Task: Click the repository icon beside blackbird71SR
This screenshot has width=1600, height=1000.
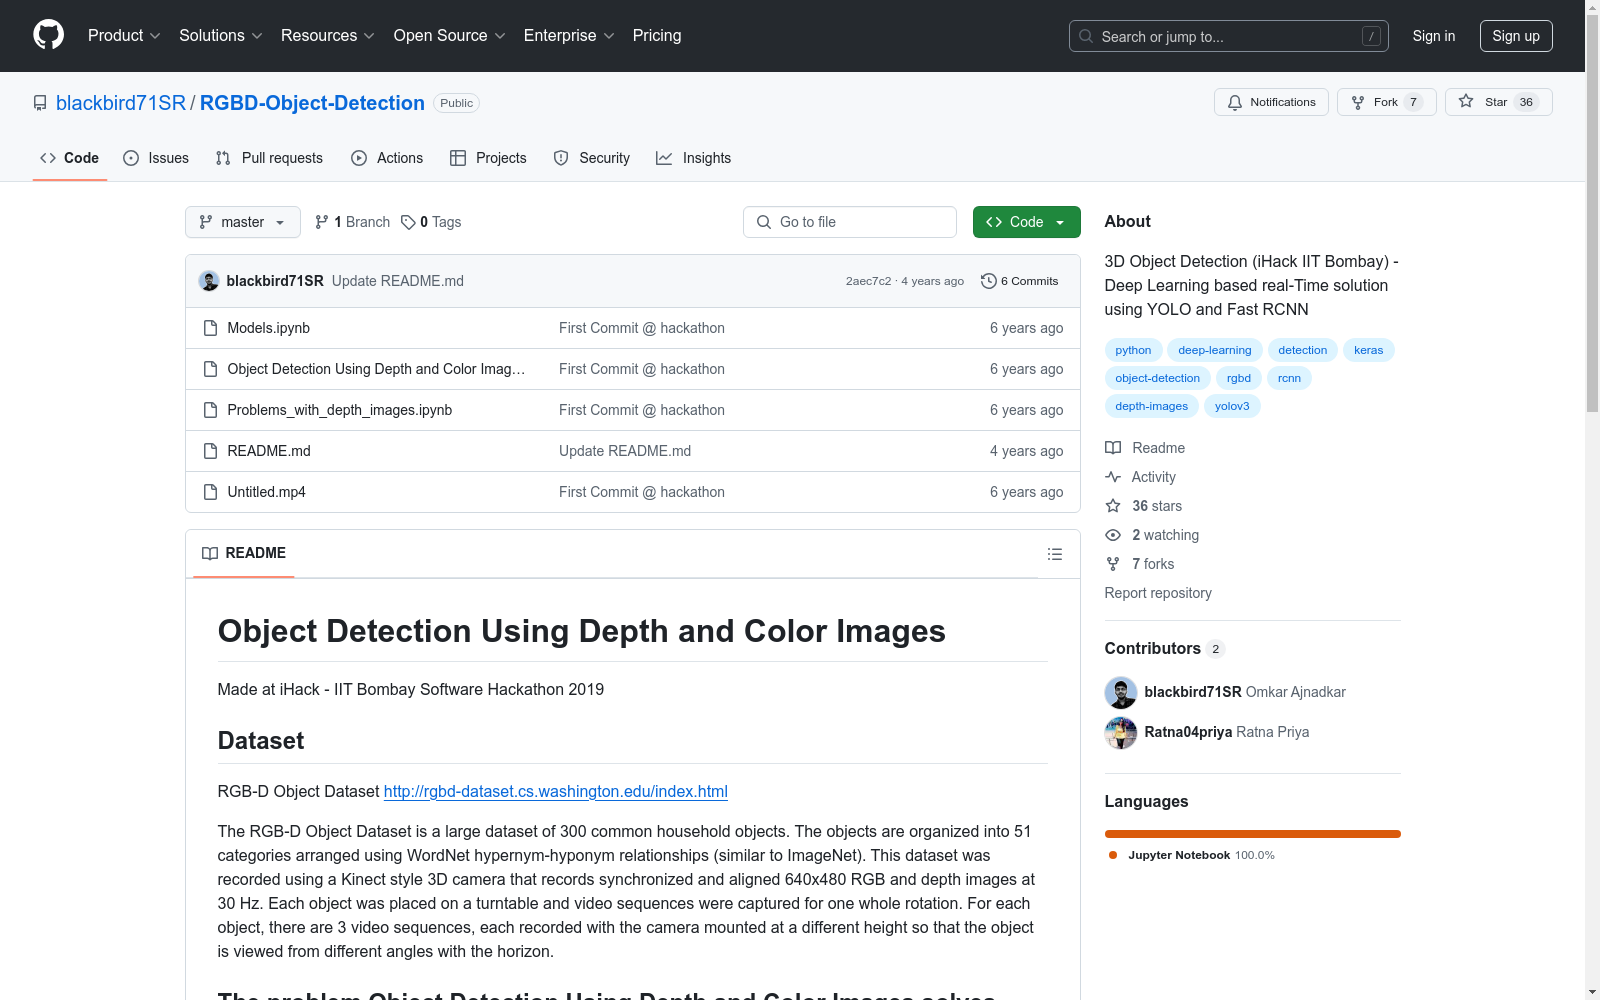Action: pos(40,103)
